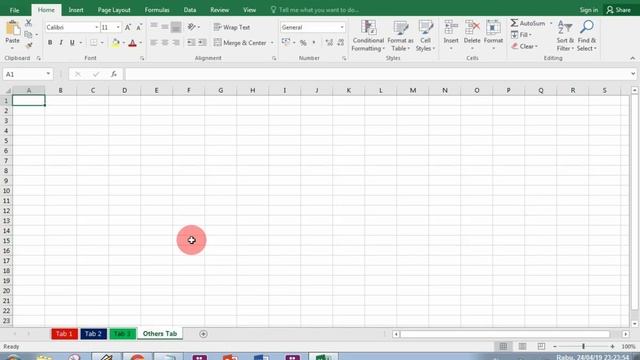640x360 pixels.
Task: Click the Format Painter brush icon
Action: pyautogui.click(x=29, y=45)
